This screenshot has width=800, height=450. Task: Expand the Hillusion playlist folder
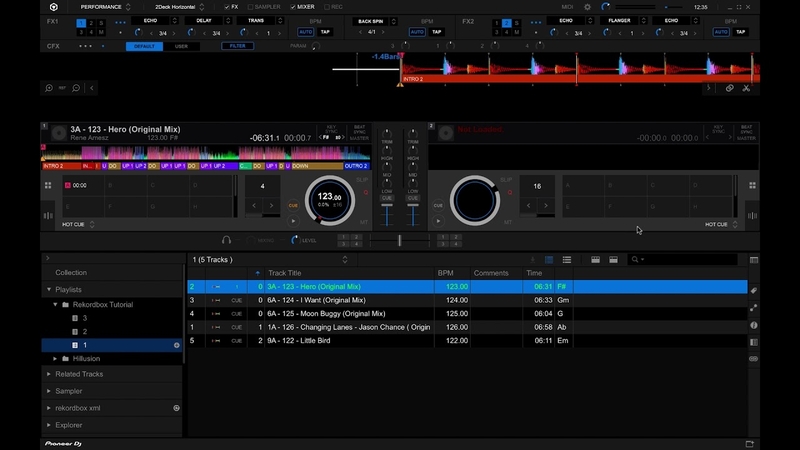click(x=55, y=359)
